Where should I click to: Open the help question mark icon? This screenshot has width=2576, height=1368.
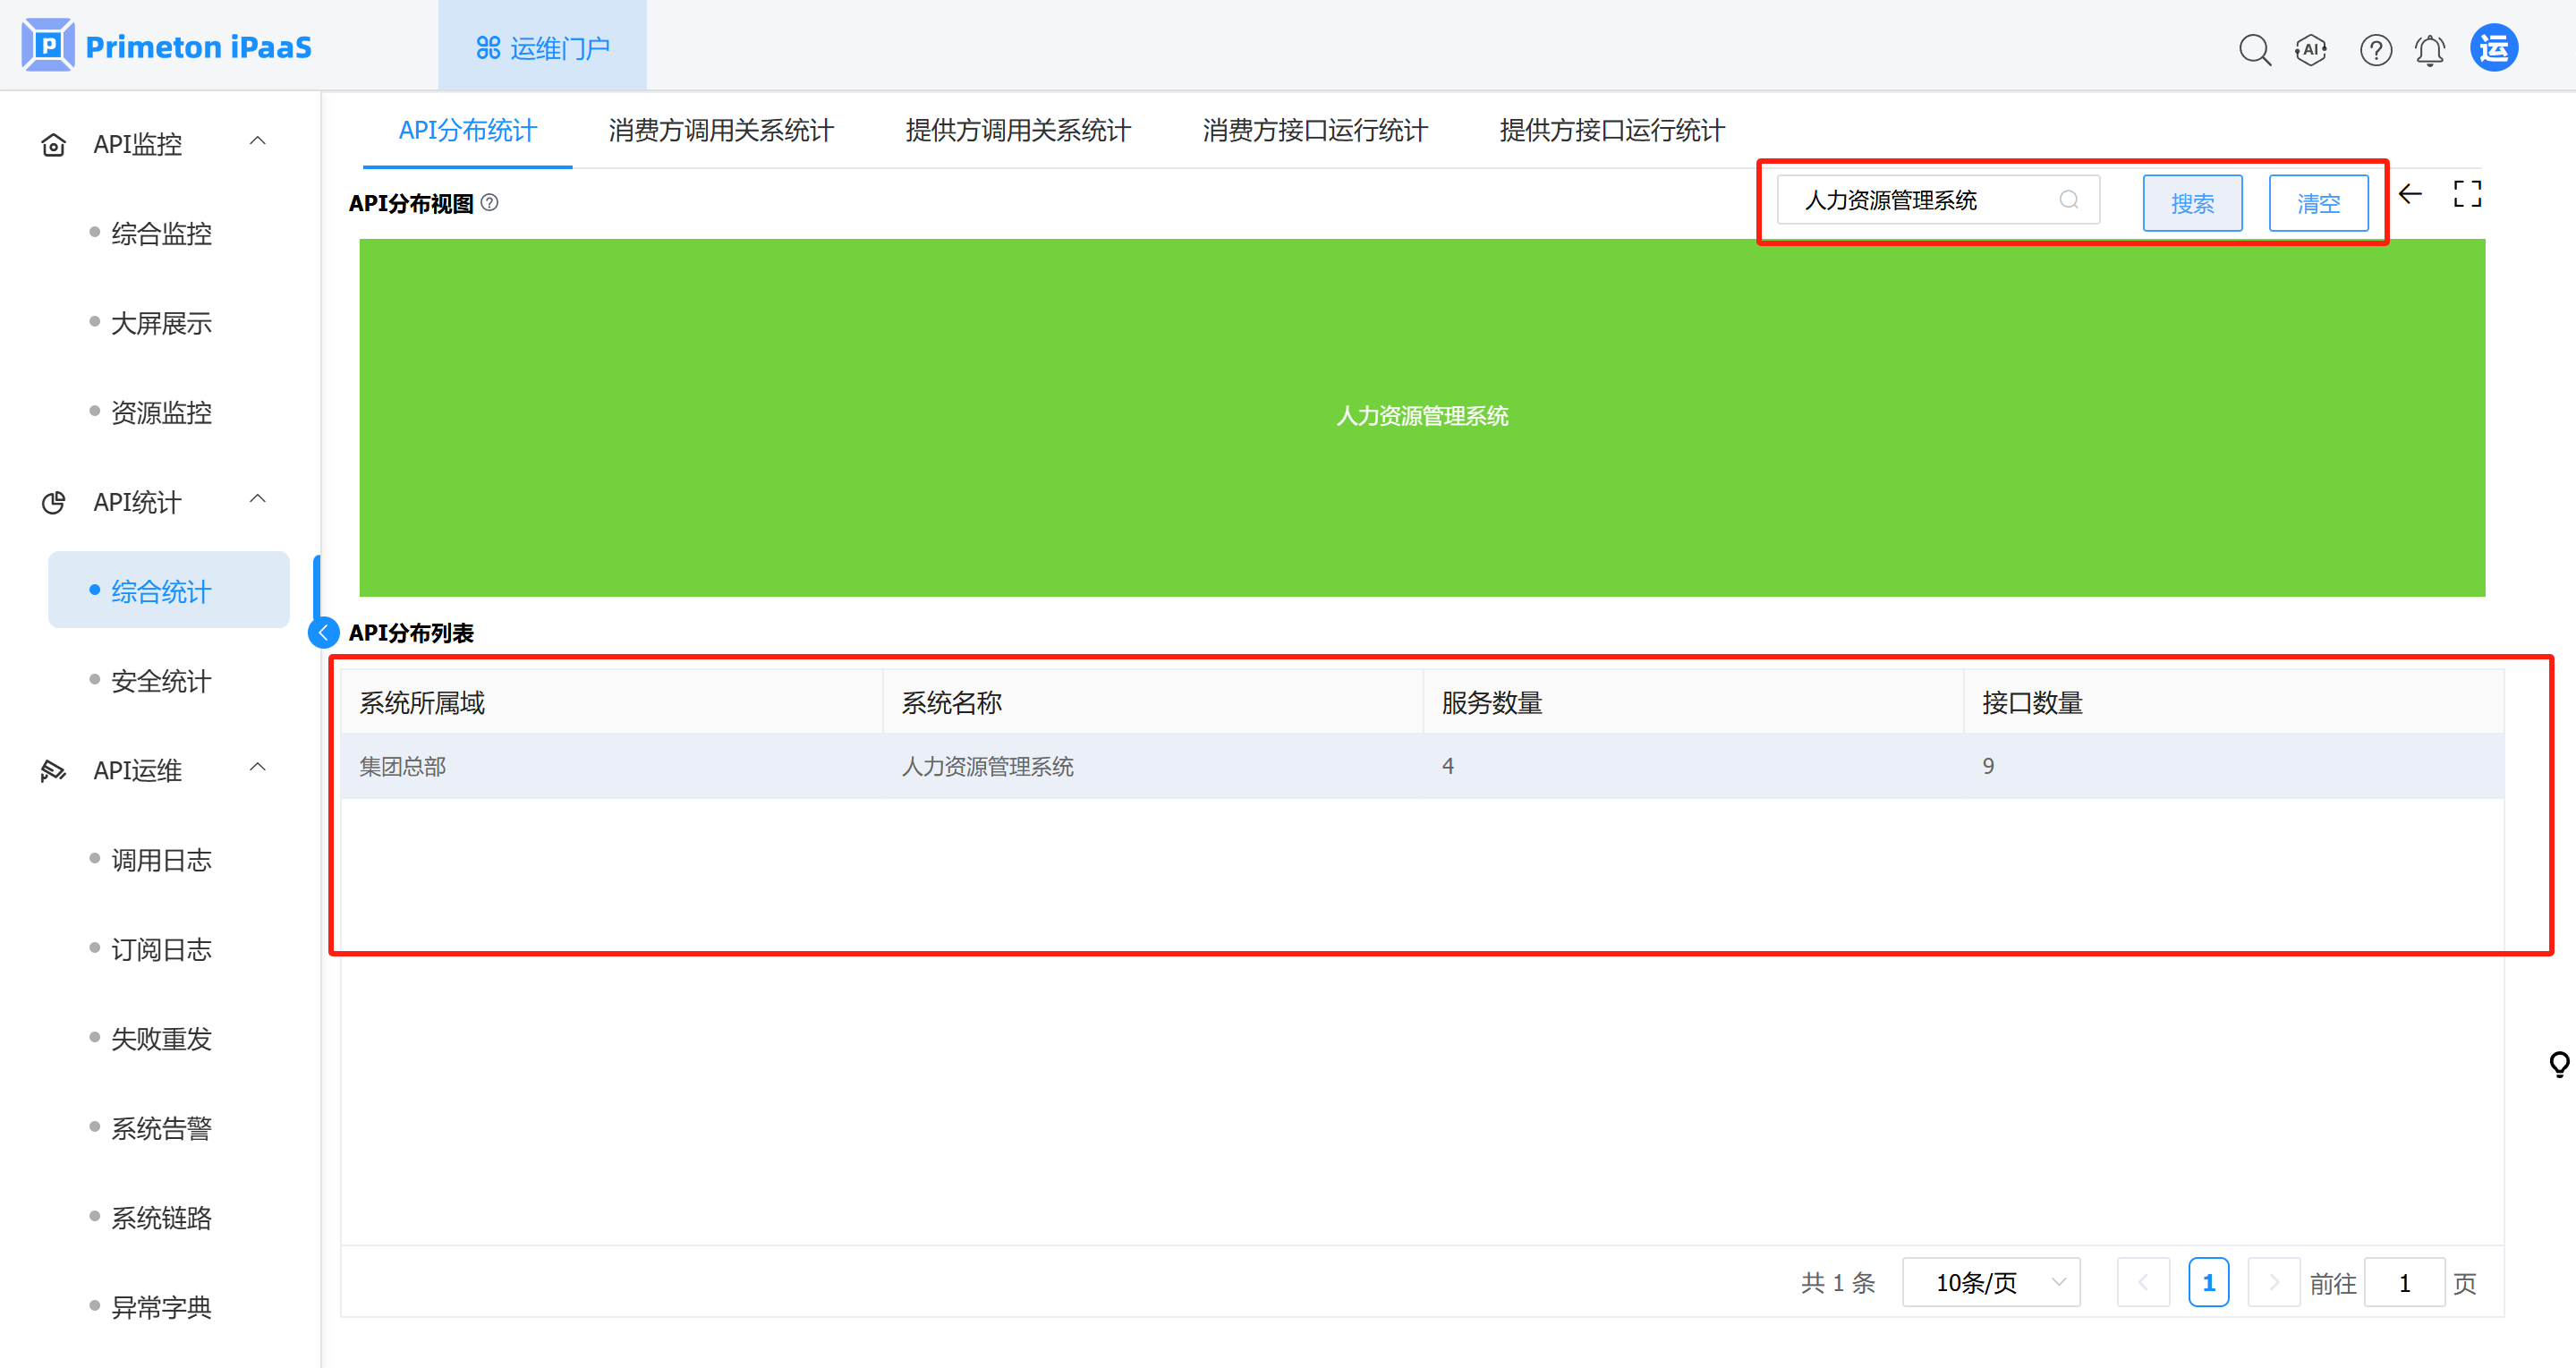pyautogui.click(x=2375, y=49)
